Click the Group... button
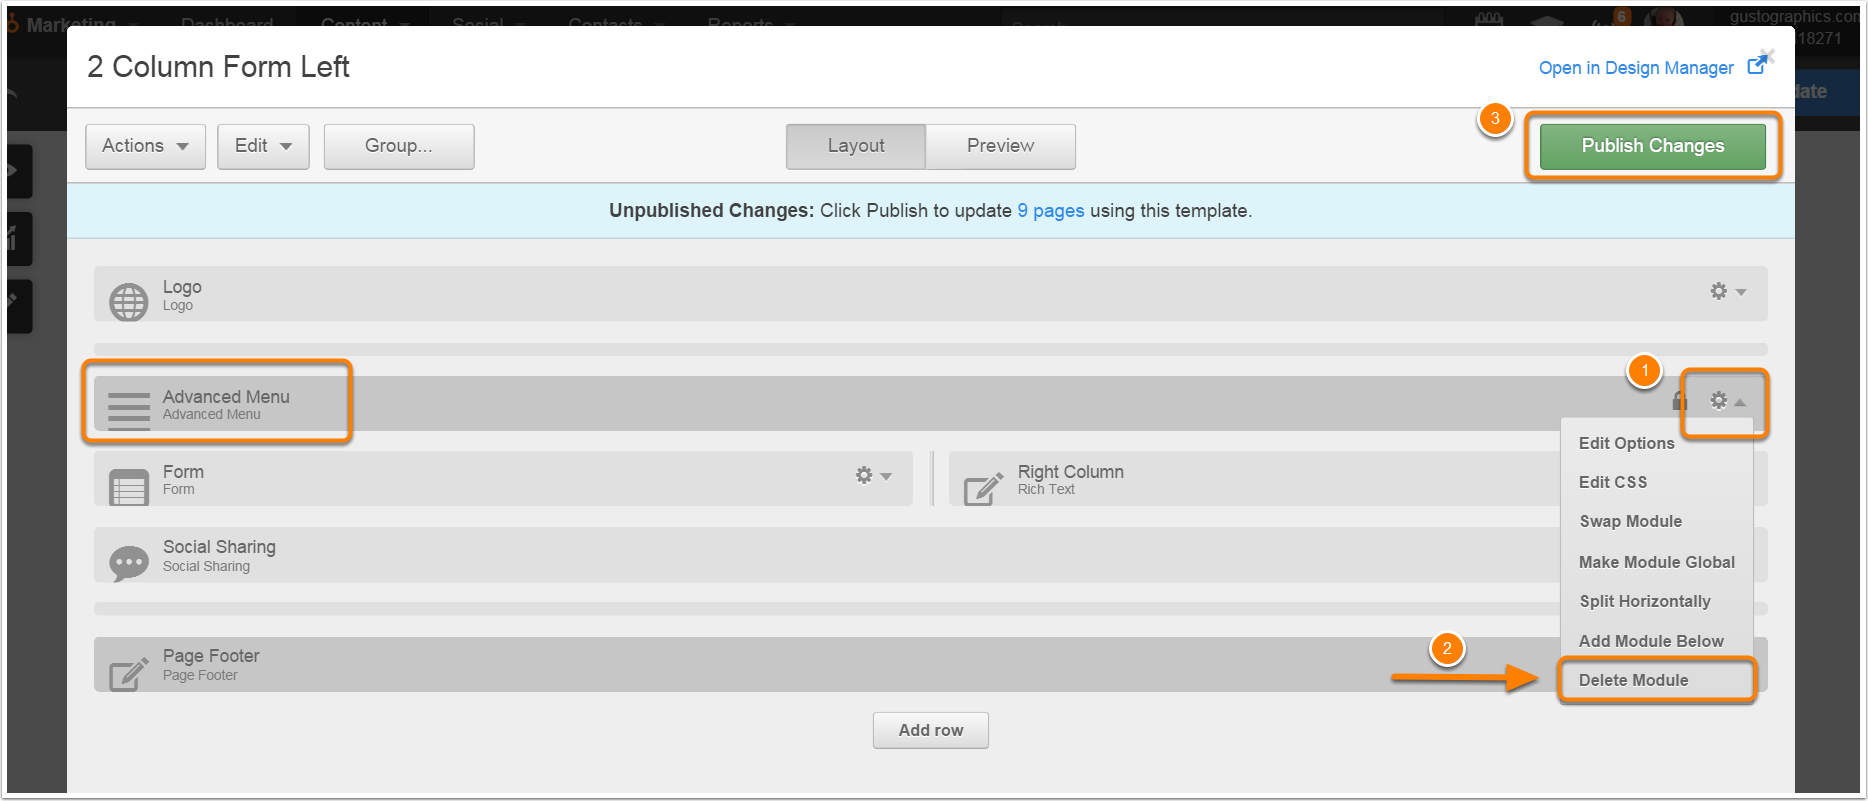The width and height of the screenshot is (1868, 801). point(399,146)
